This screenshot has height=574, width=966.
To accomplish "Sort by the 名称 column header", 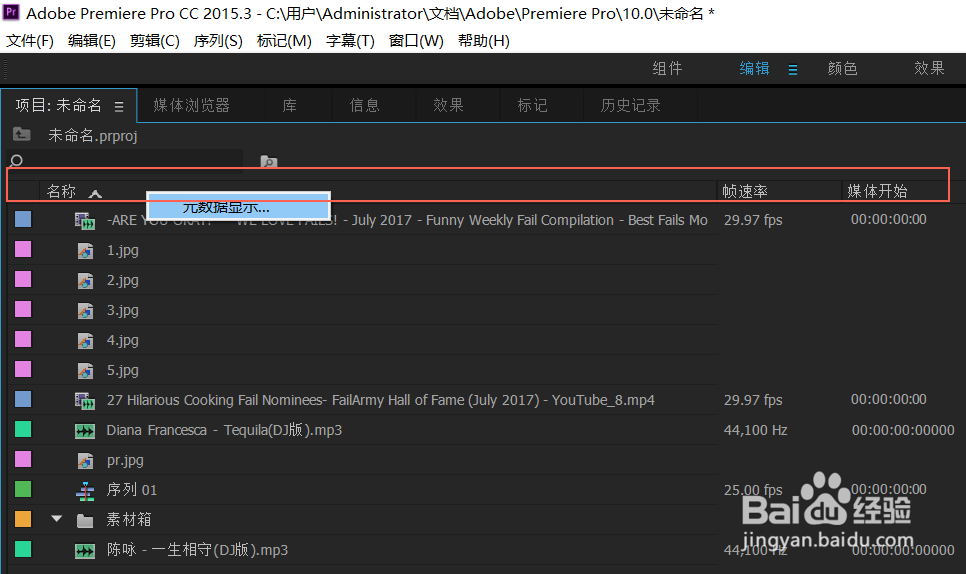I will pos(61,192).
